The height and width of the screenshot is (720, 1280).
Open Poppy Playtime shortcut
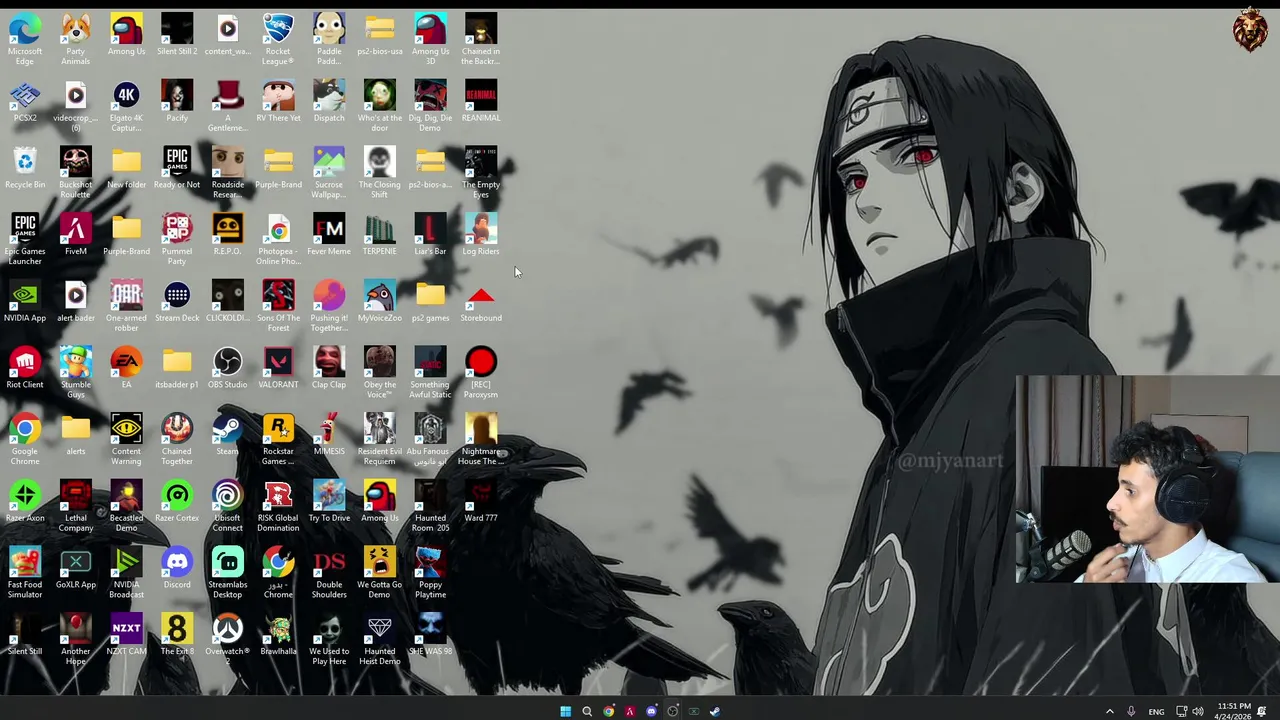(430, 573)
